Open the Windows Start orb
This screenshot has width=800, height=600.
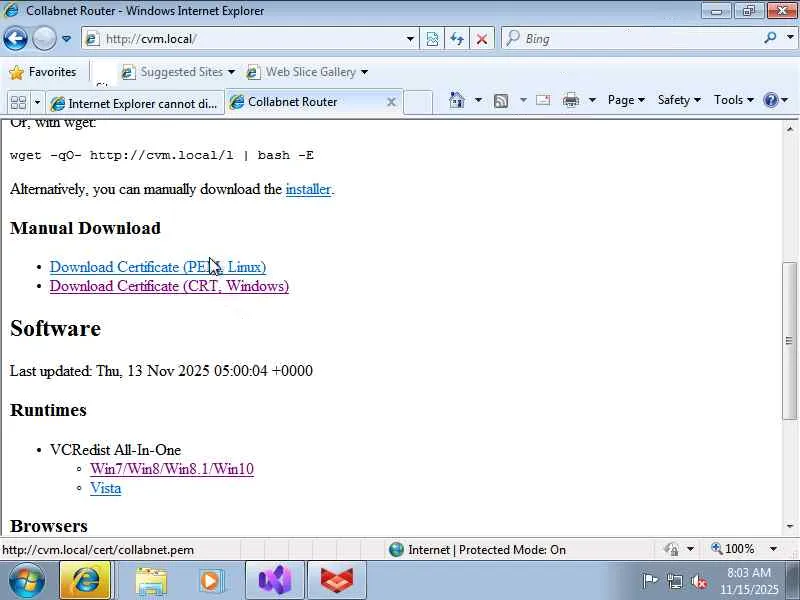27,580
